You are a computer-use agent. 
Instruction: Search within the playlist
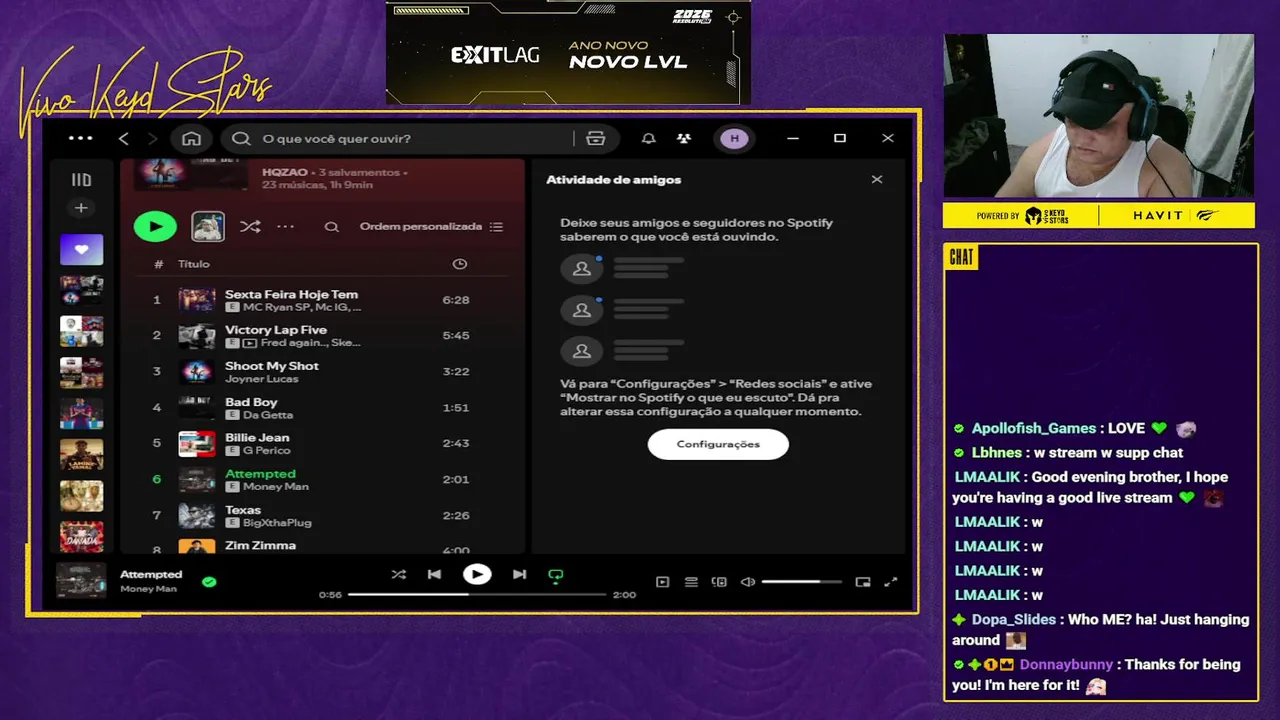click(331, 227)
